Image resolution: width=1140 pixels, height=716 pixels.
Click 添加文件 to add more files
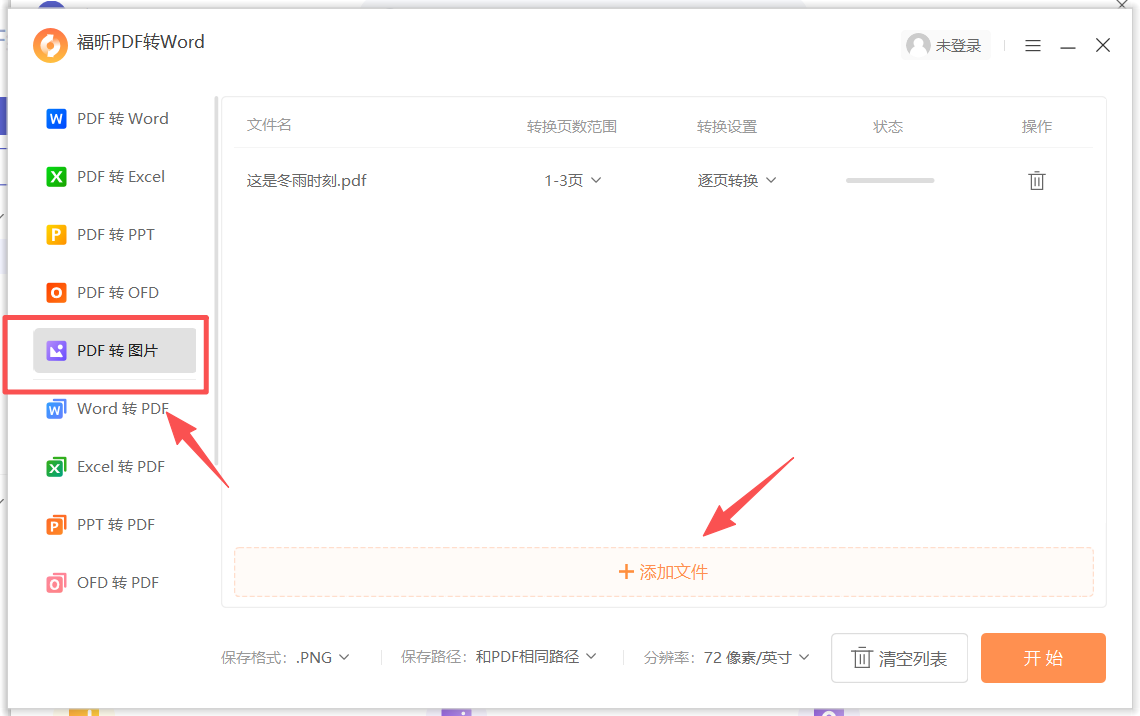[663, 570]
